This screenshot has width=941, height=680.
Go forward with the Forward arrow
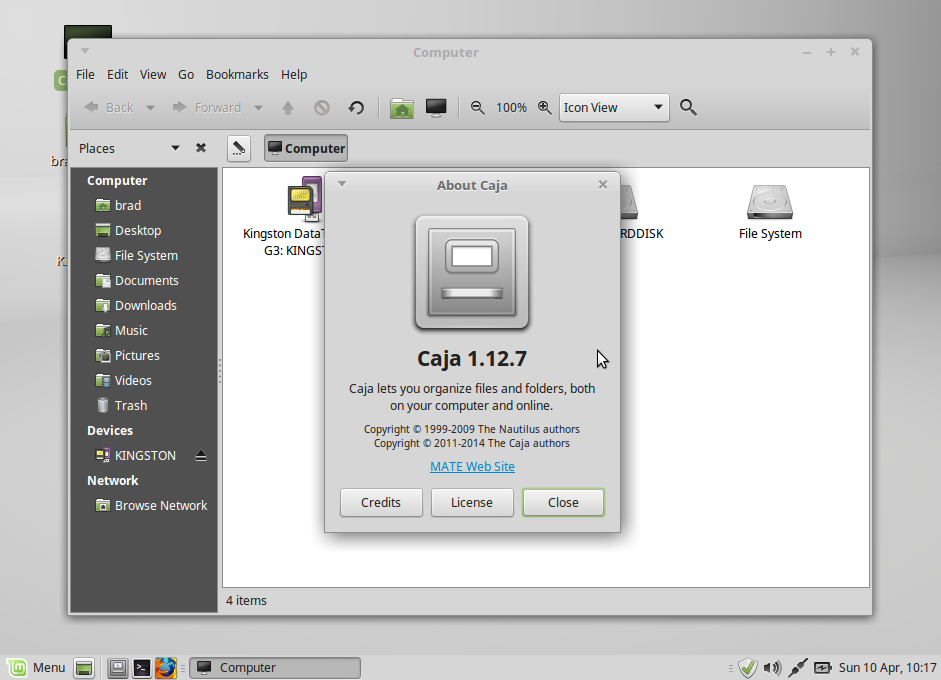coord(206,107)
